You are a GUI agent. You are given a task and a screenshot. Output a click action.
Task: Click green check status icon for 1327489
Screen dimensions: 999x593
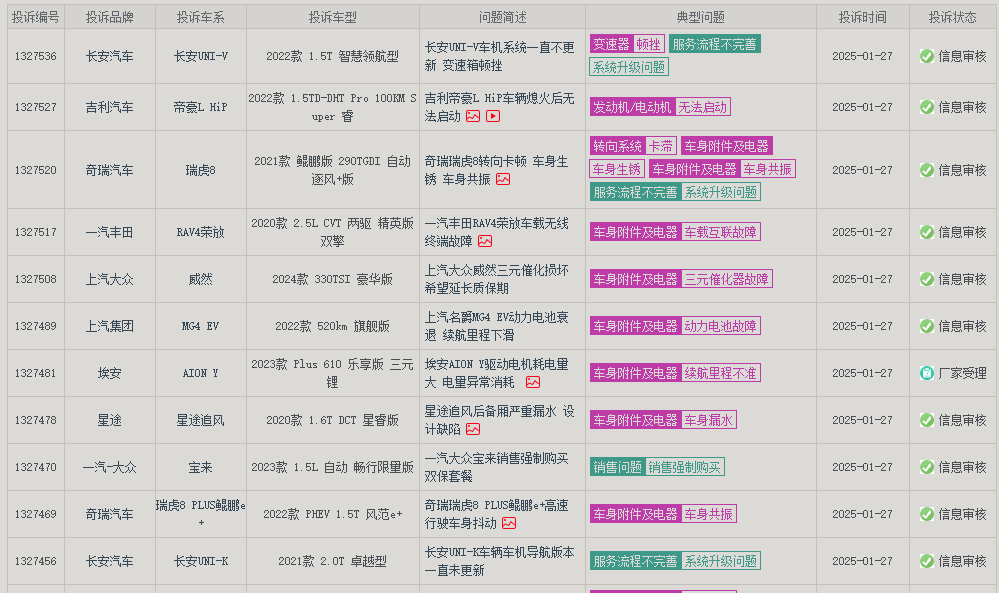pyautogui.click(x=927, y=326)
